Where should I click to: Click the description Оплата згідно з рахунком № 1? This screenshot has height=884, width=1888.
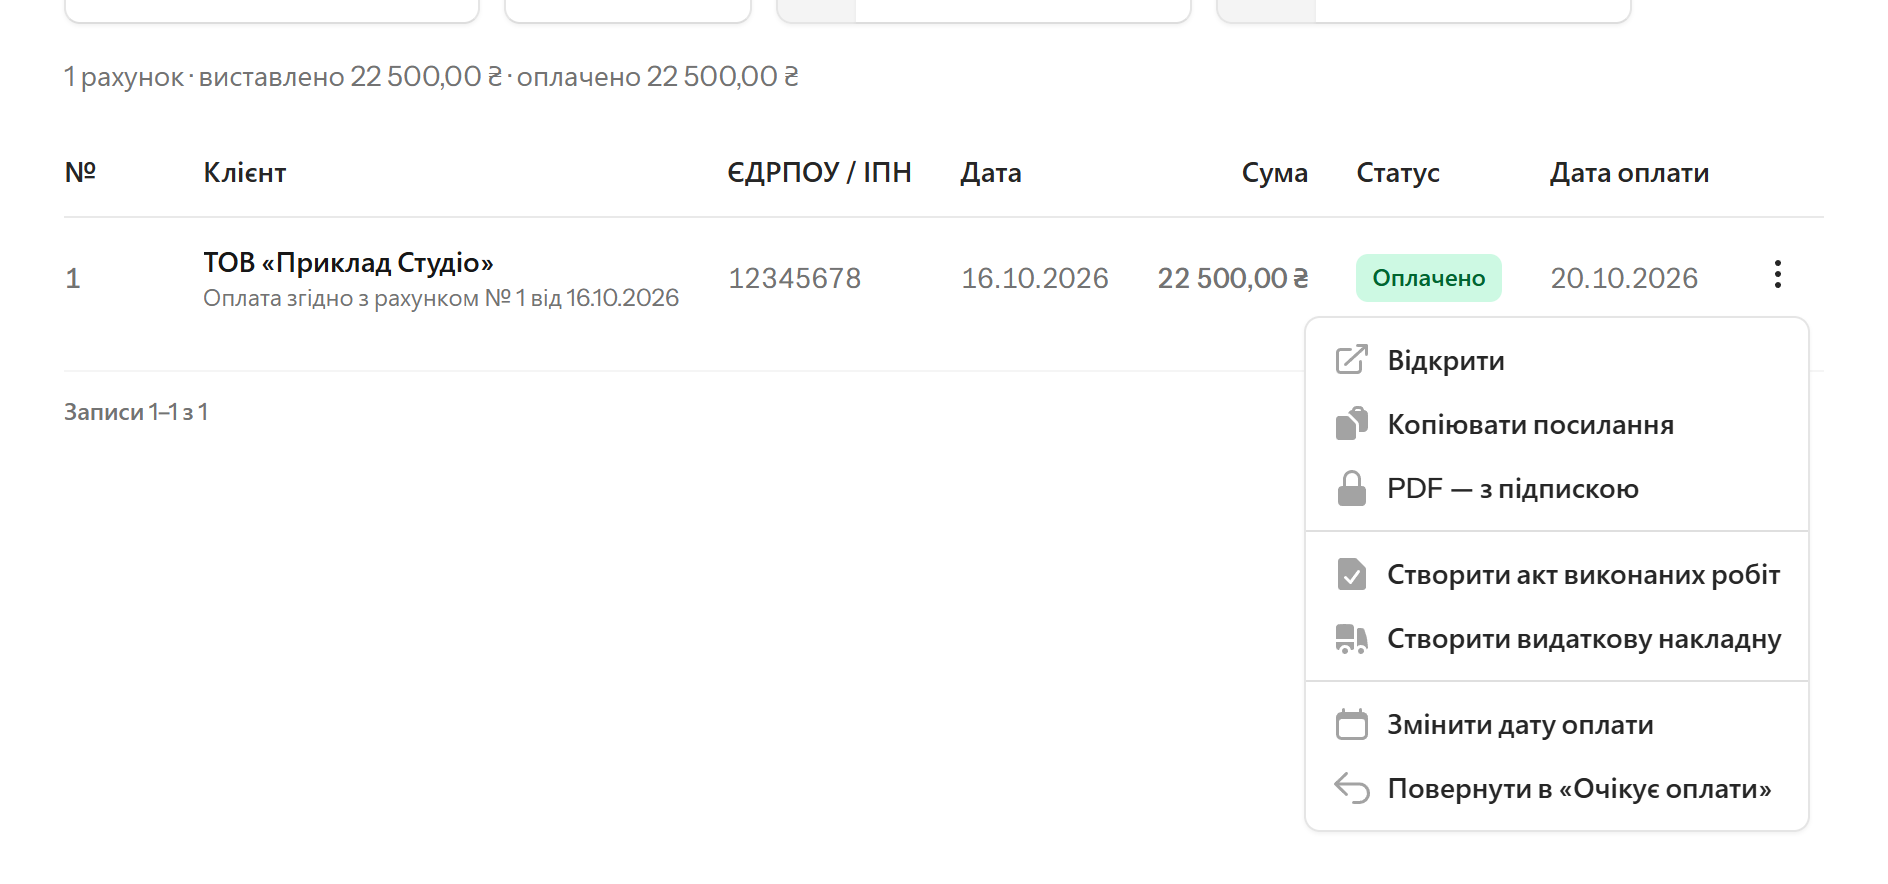point(441,298)
